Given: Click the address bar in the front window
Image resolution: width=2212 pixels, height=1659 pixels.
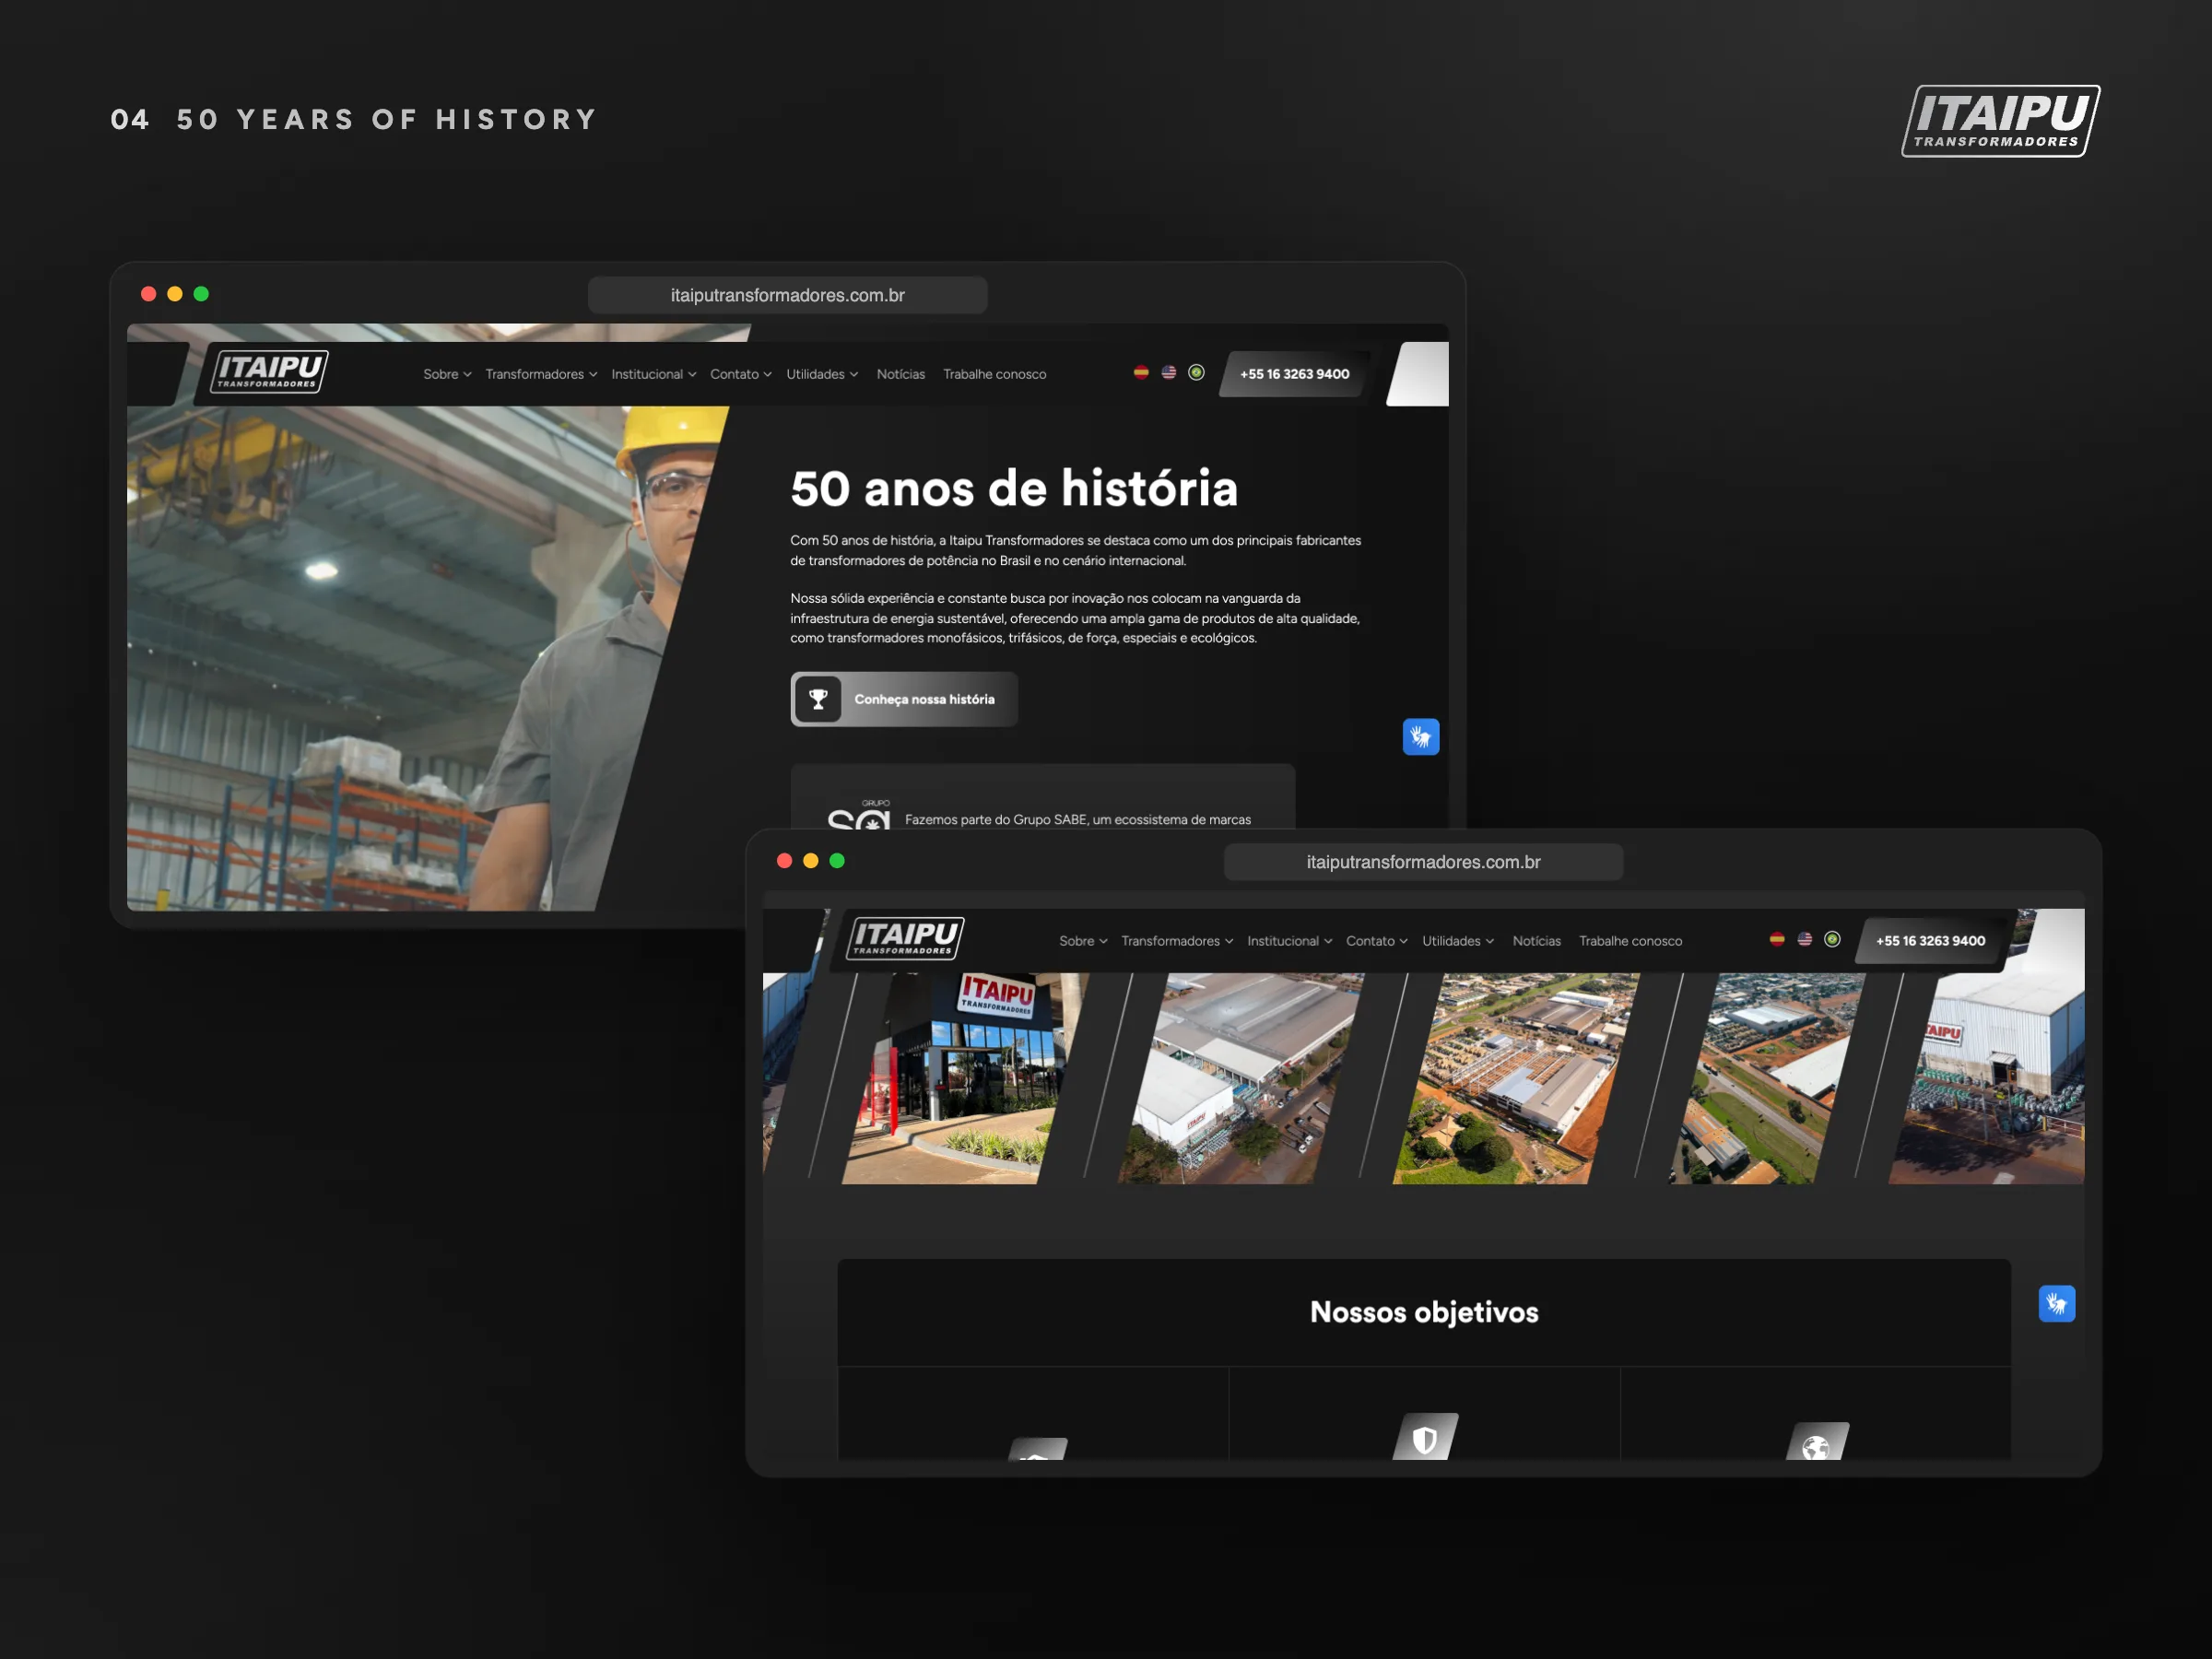Looking at the screenshot, I should pyautogui.click(x=1424, y=862).
